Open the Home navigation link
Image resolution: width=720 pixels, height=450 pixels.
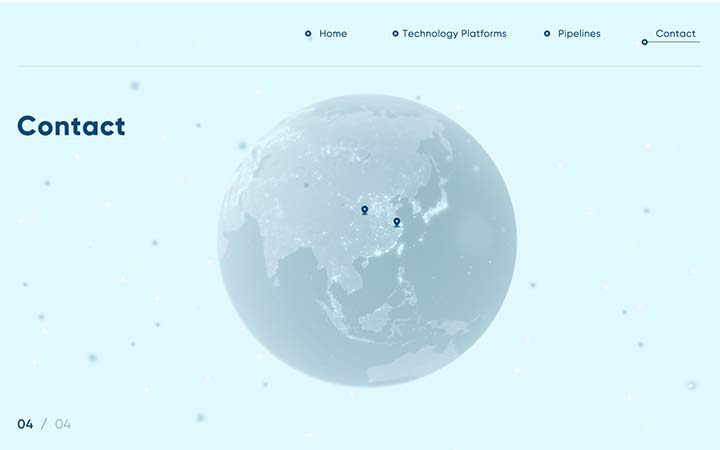(x=333, y=34)
